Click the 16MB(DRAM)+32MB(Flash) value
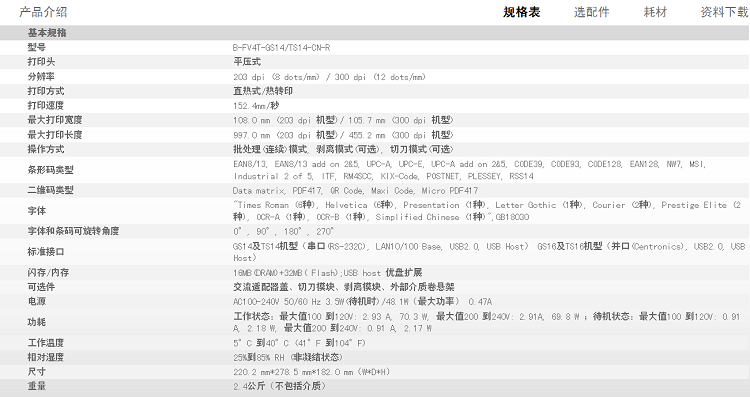 [327, 273]
